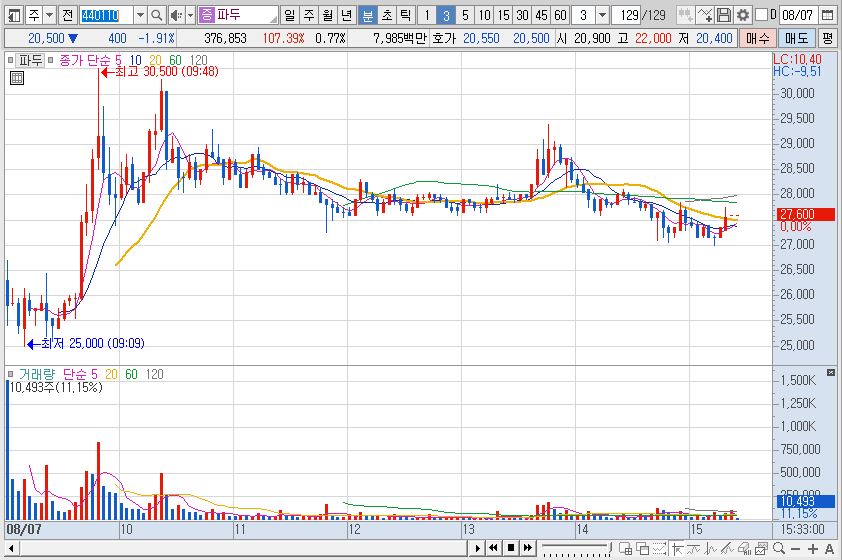
Task: Choose the 10 minute interval button
Action: (x=484, y=15)
